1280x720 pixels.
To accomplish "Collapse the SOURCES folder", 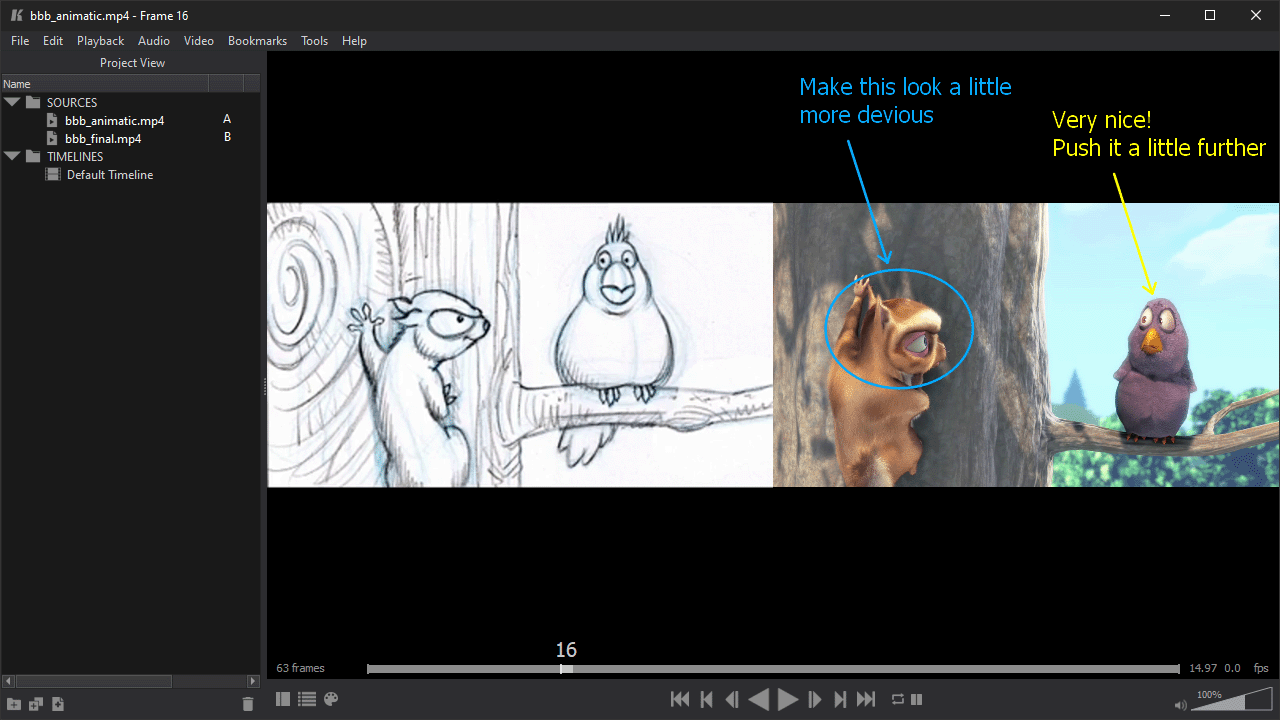I will pos(12,102).
